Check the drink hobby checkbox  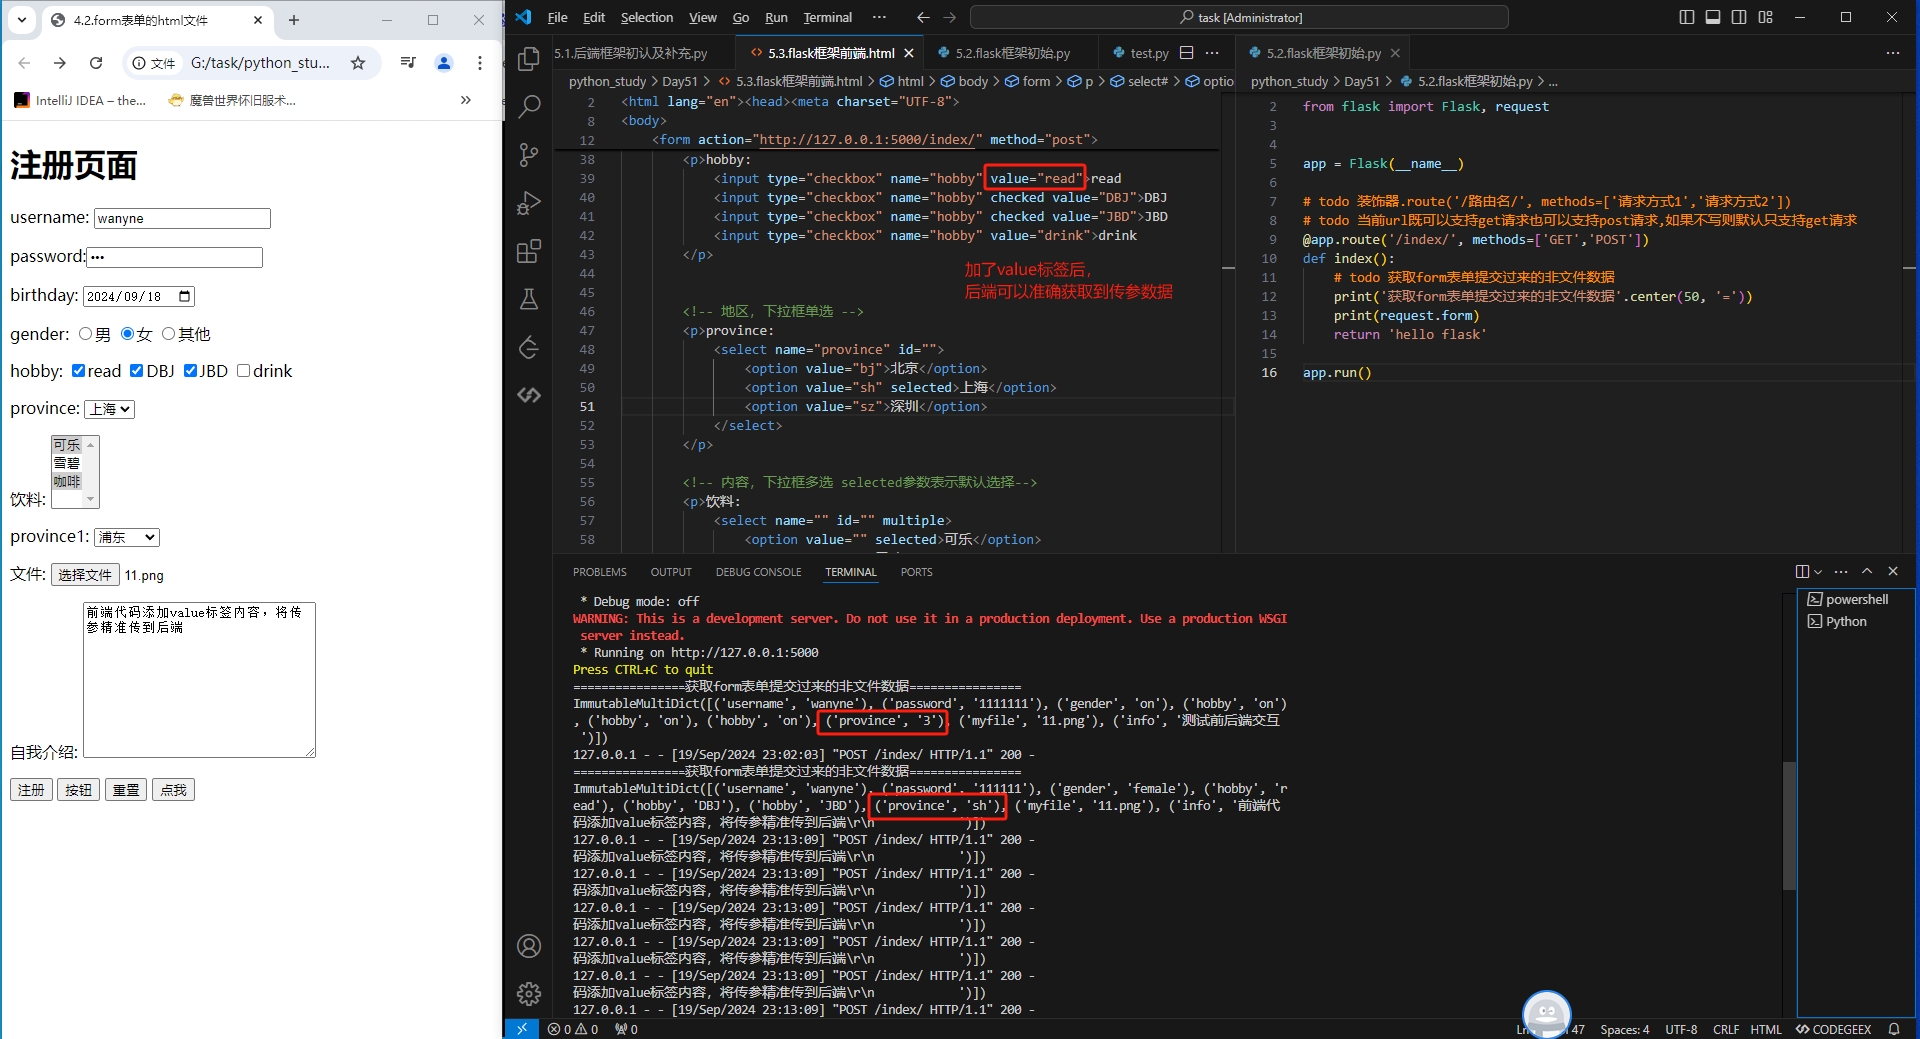(x=243, y=371)
